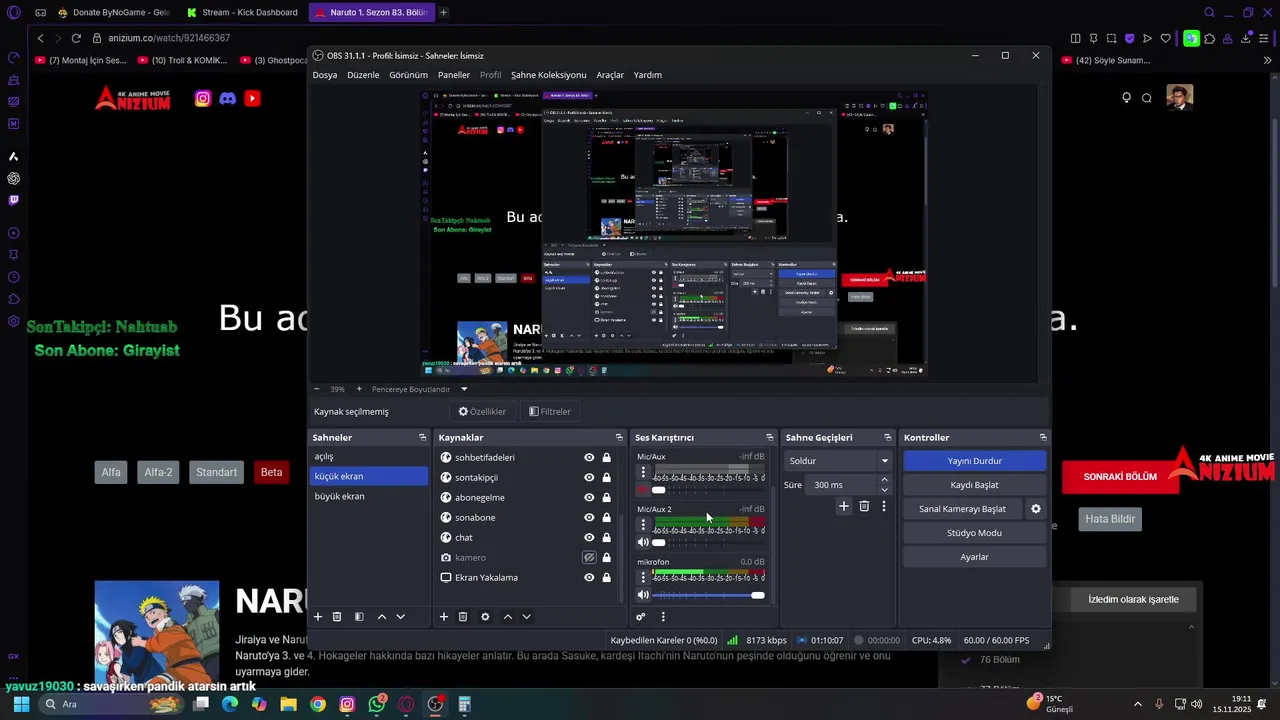Start recording with Kaydı Başlat
Image resolution: width=1280 pixels, height=720 pixels.
(975, 485)
